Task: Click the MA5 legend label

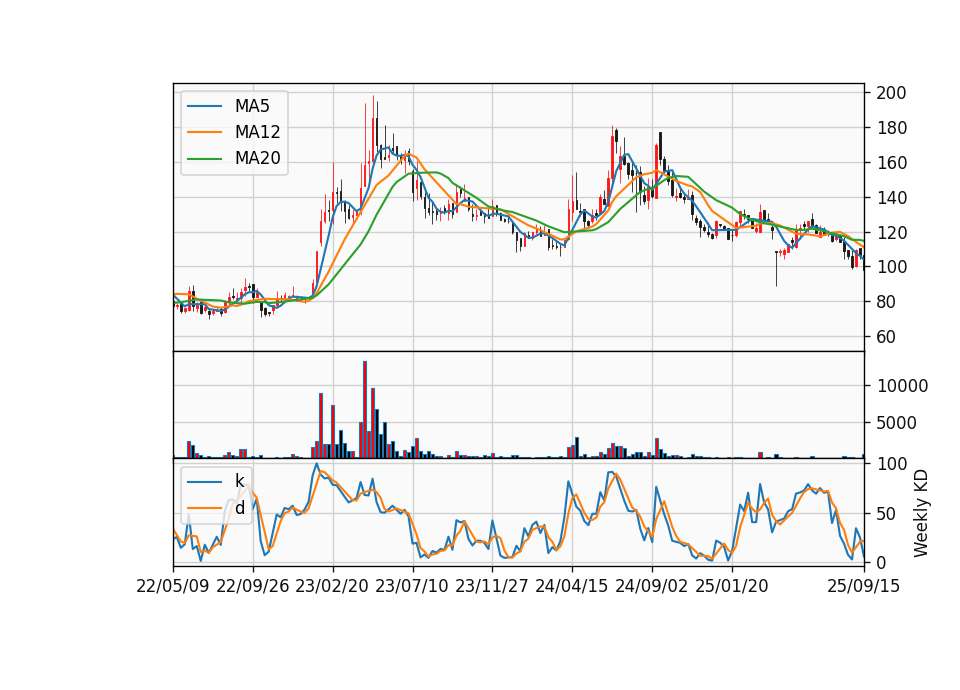Action: pos(252,106)
